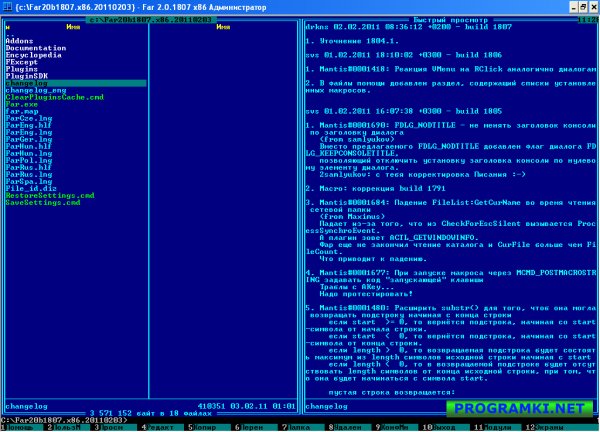Click the left panel first 'Имя' column header

point(73,27)
